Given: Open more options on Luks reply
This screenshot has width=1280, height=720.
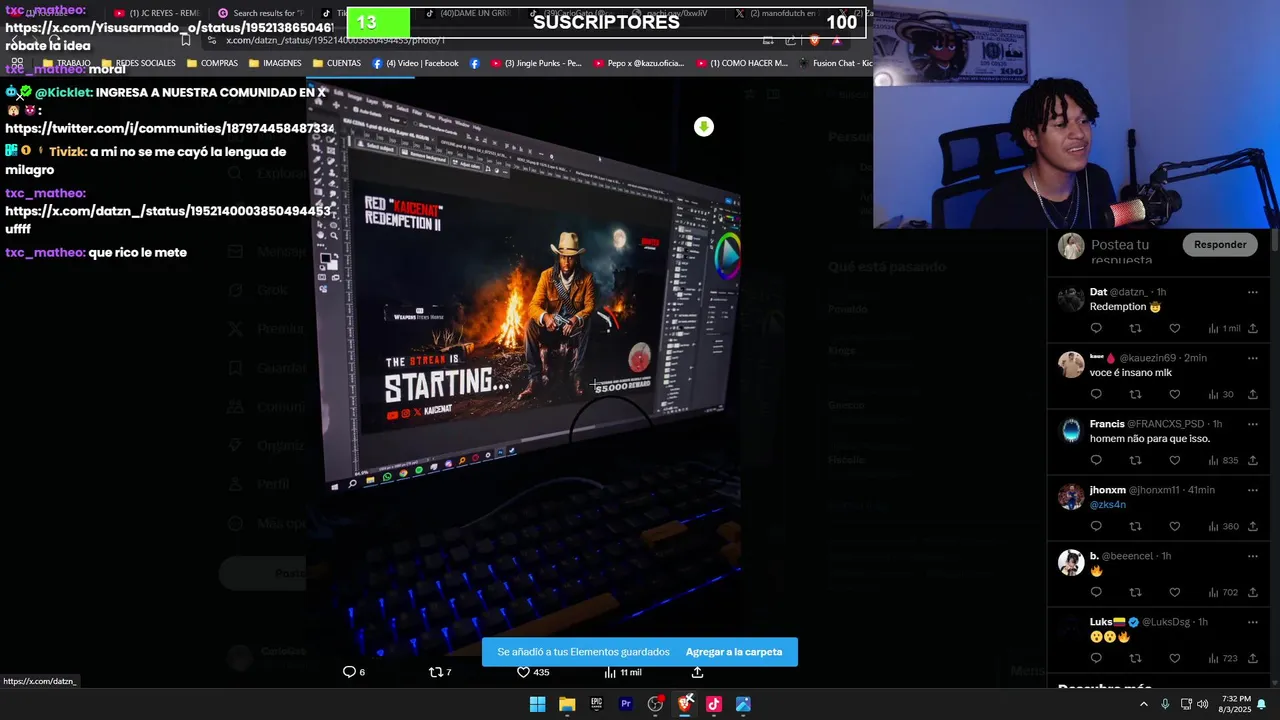Looking at the screenshot, I should click(1252, 622).
